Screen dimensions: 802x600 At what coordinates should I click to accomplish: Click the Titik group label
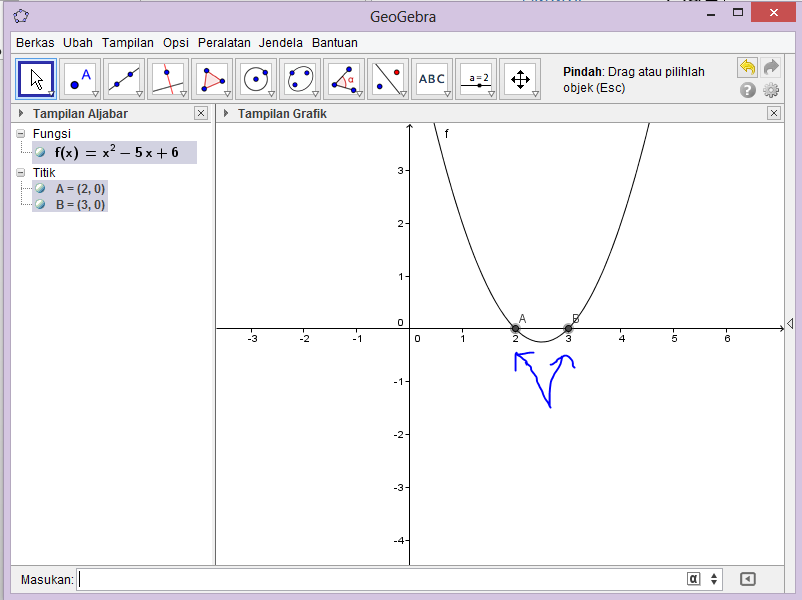tap(44, 172)
